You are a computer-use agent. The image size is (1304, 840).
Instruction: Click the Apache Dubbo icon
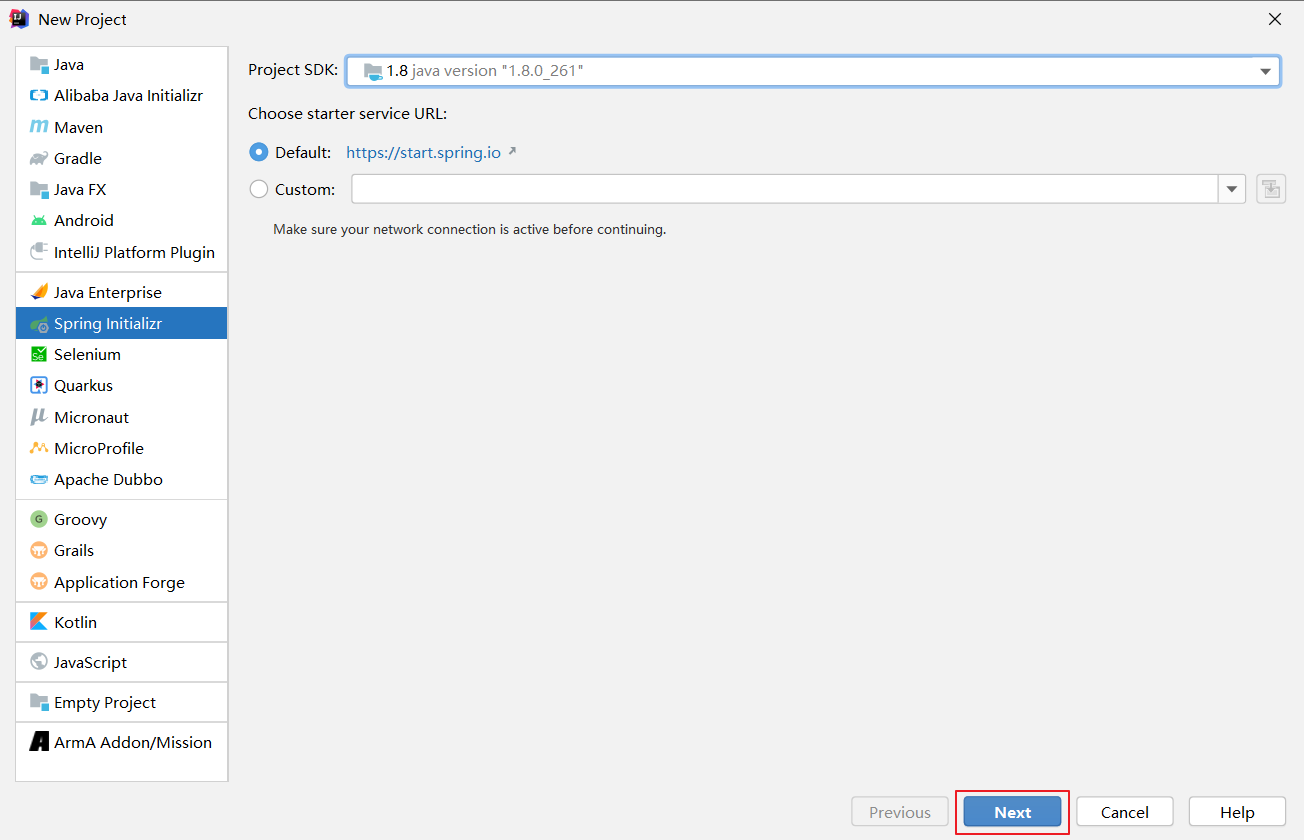39,479
